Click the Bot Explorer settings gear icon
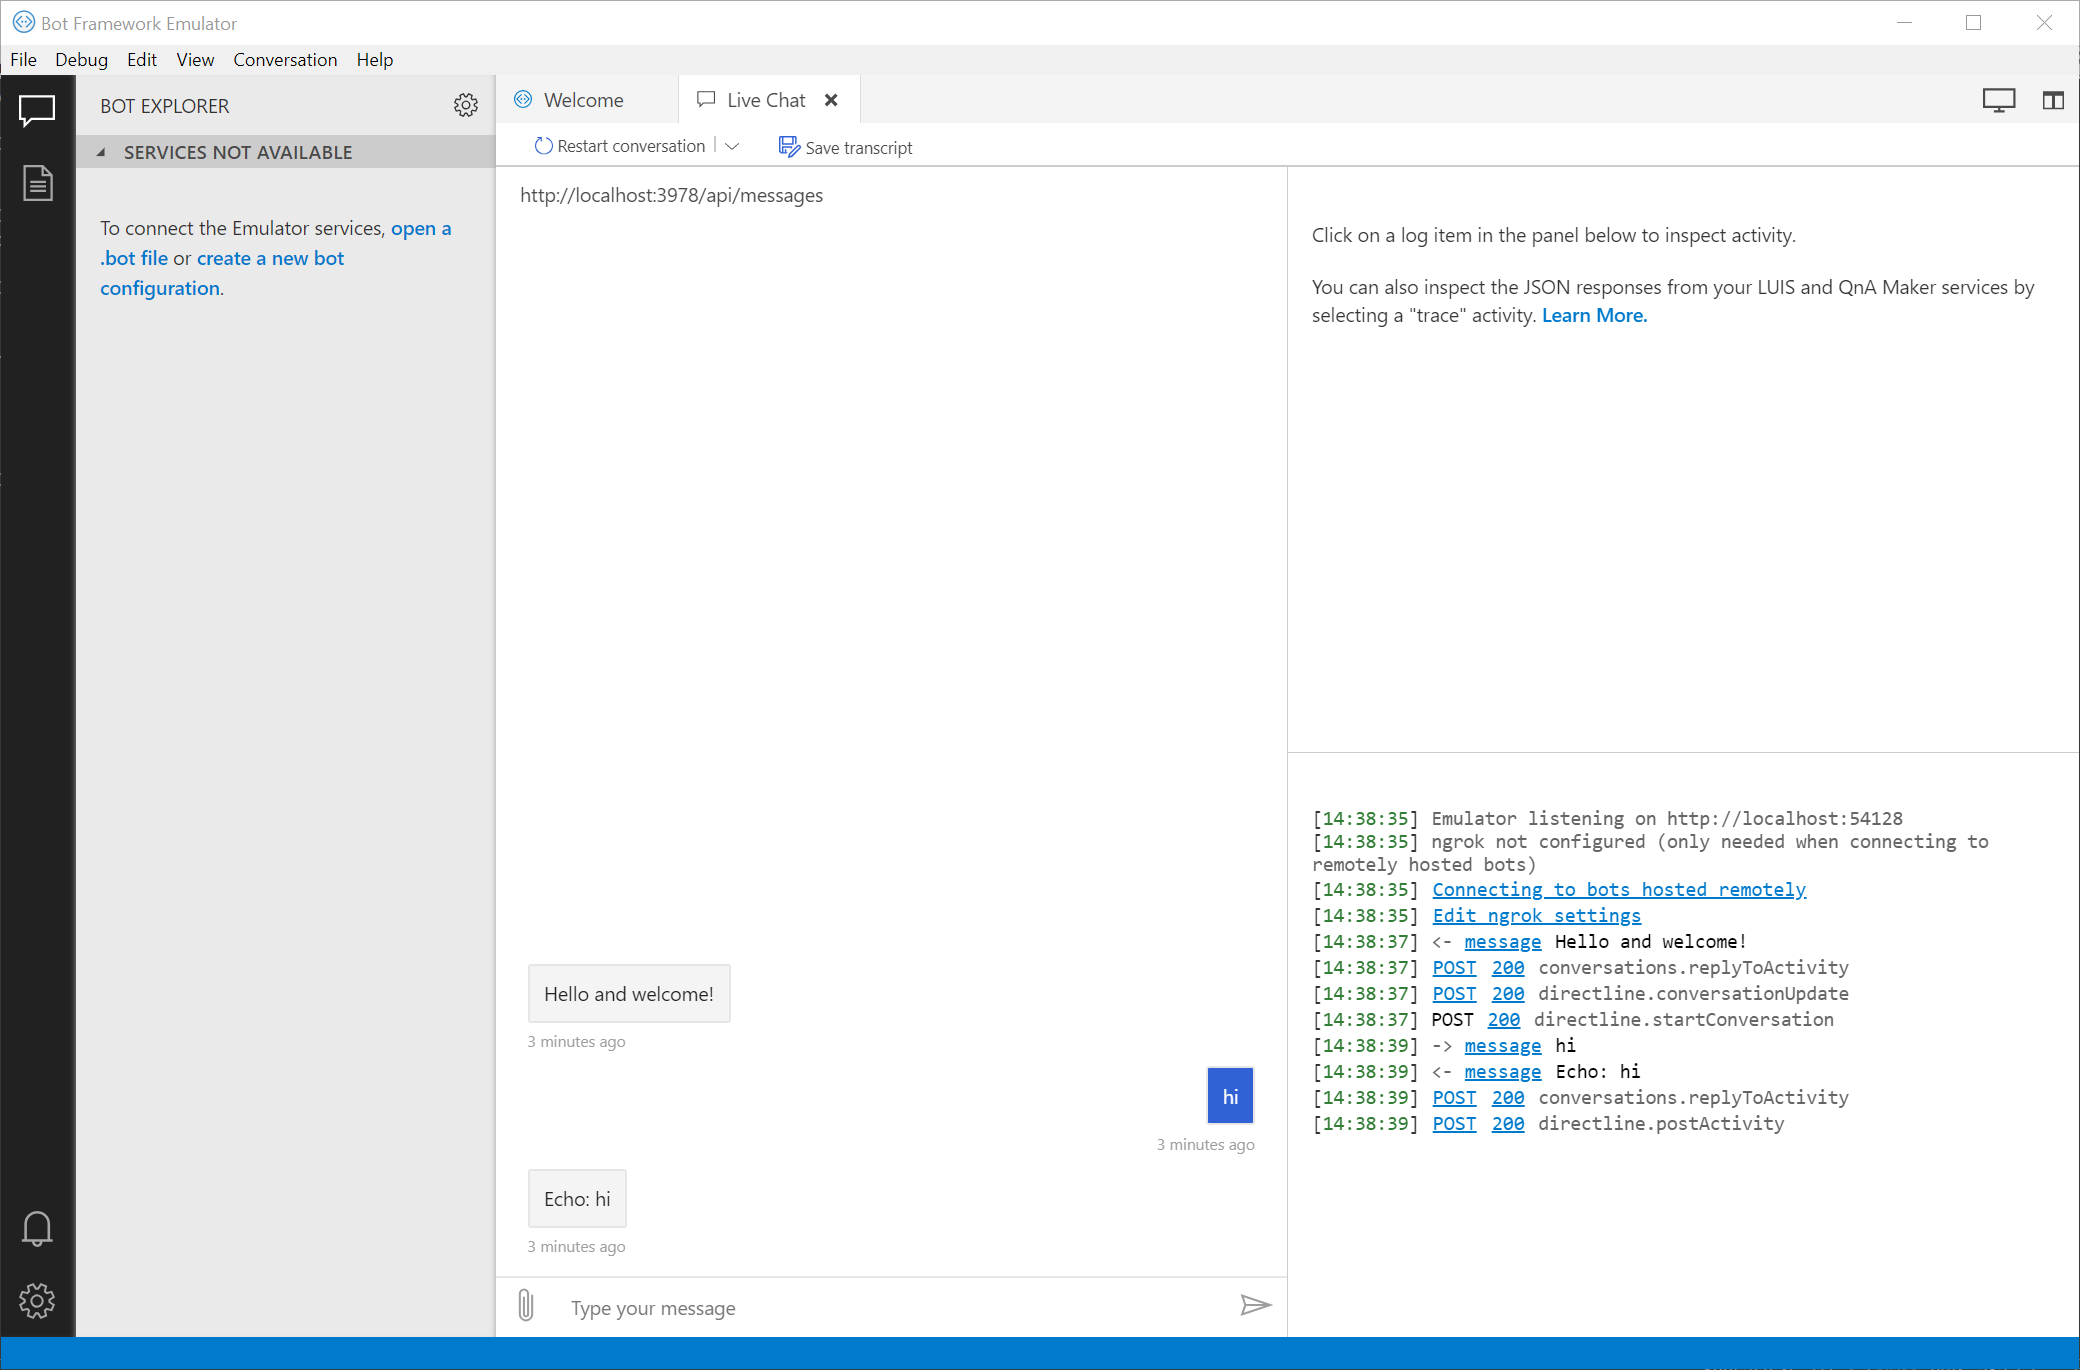The image size is (2080, 1370). pyautogui.click(x=465, y=105)
